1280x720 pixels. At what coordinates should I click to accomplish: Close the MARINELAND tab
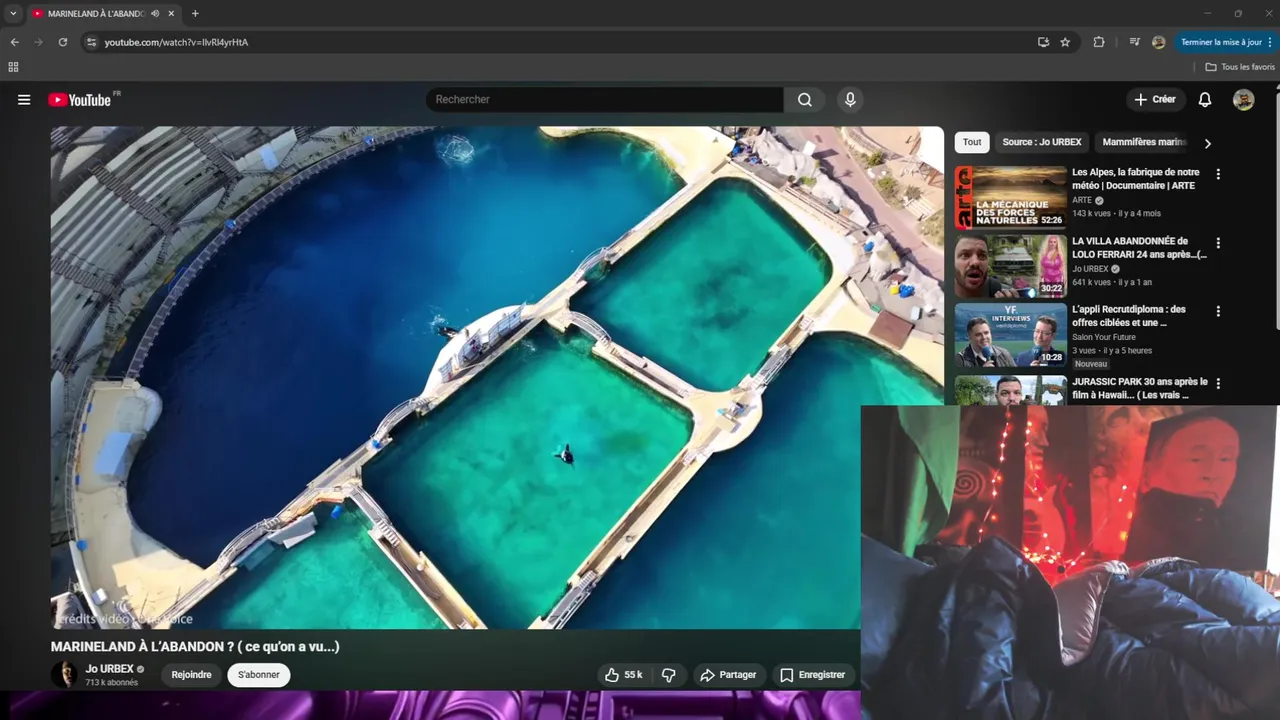(x=172, y=14)
